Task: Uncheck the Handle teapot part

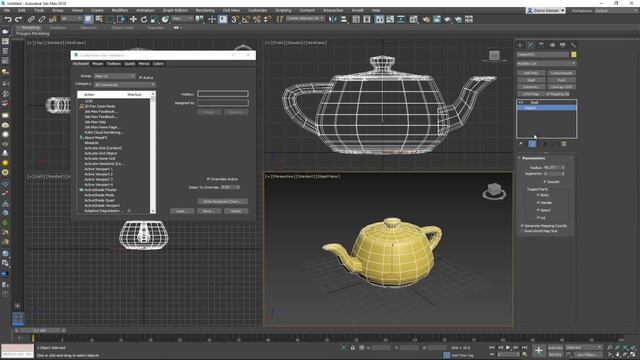Action: coord(538,202)
